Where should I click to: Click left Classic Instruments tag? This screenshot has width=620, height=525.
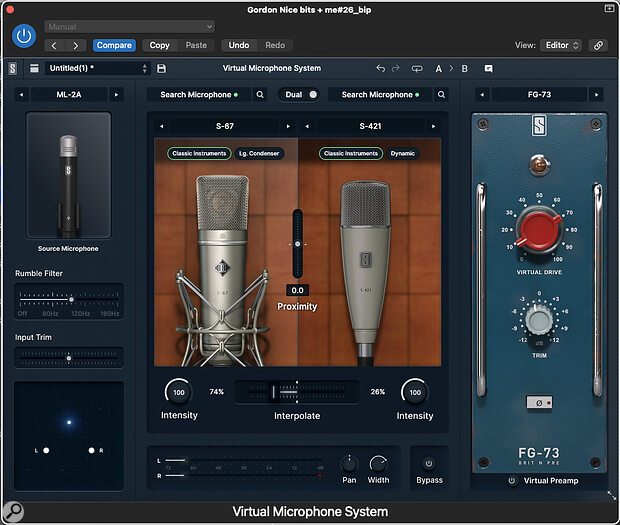tap(199, 153)
